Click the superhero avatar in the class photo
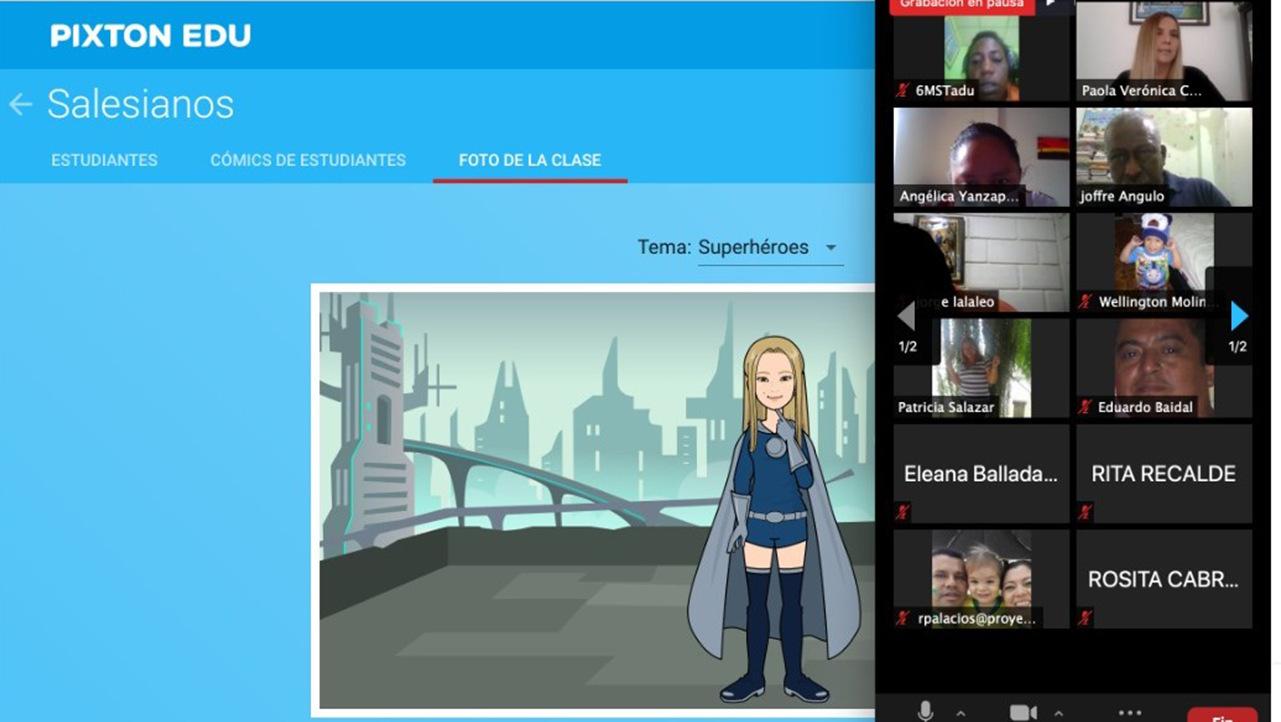 pos(773,519)
